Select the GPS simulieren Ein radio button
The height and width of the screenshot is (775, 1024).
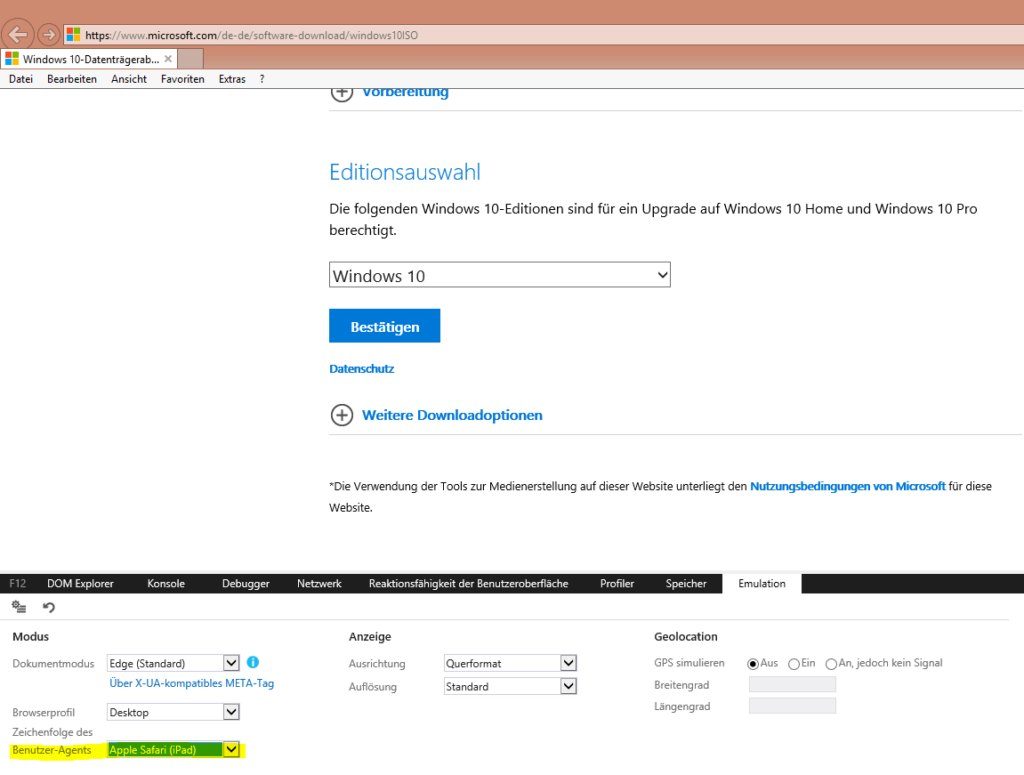(794, 664)
